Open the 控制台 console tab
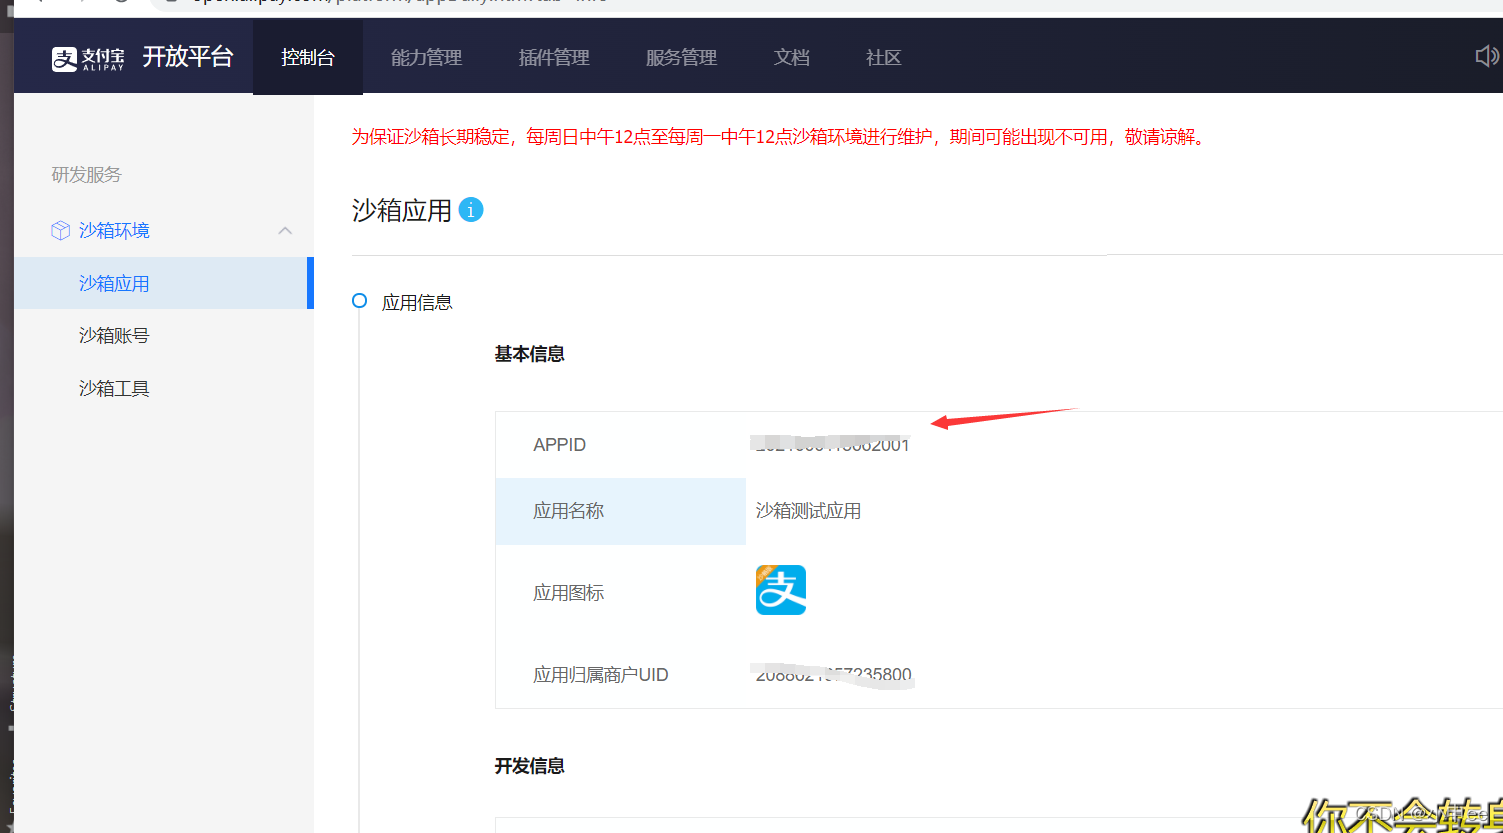Image resolution: width=1503 pixels, height=833 pixels. [308, 58]
